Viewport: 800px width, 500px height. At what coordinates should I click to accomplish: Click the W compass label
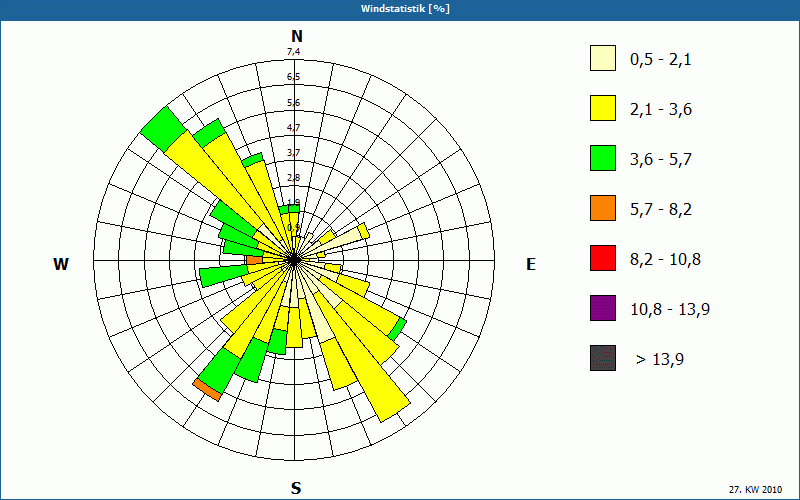pyautogui.click(x=61, y=264)
